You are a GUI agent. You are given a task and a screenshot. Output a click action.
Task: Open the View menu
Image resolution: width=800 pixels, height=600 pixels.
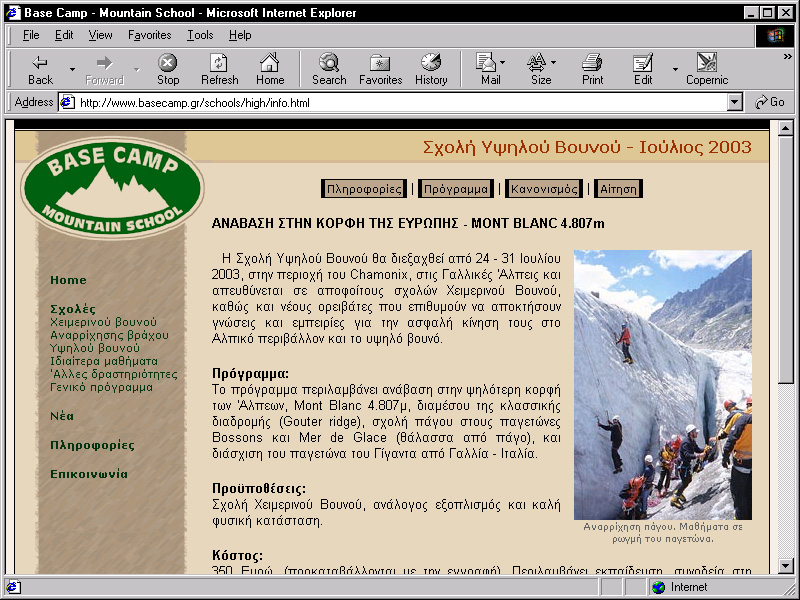pos(100,35)
